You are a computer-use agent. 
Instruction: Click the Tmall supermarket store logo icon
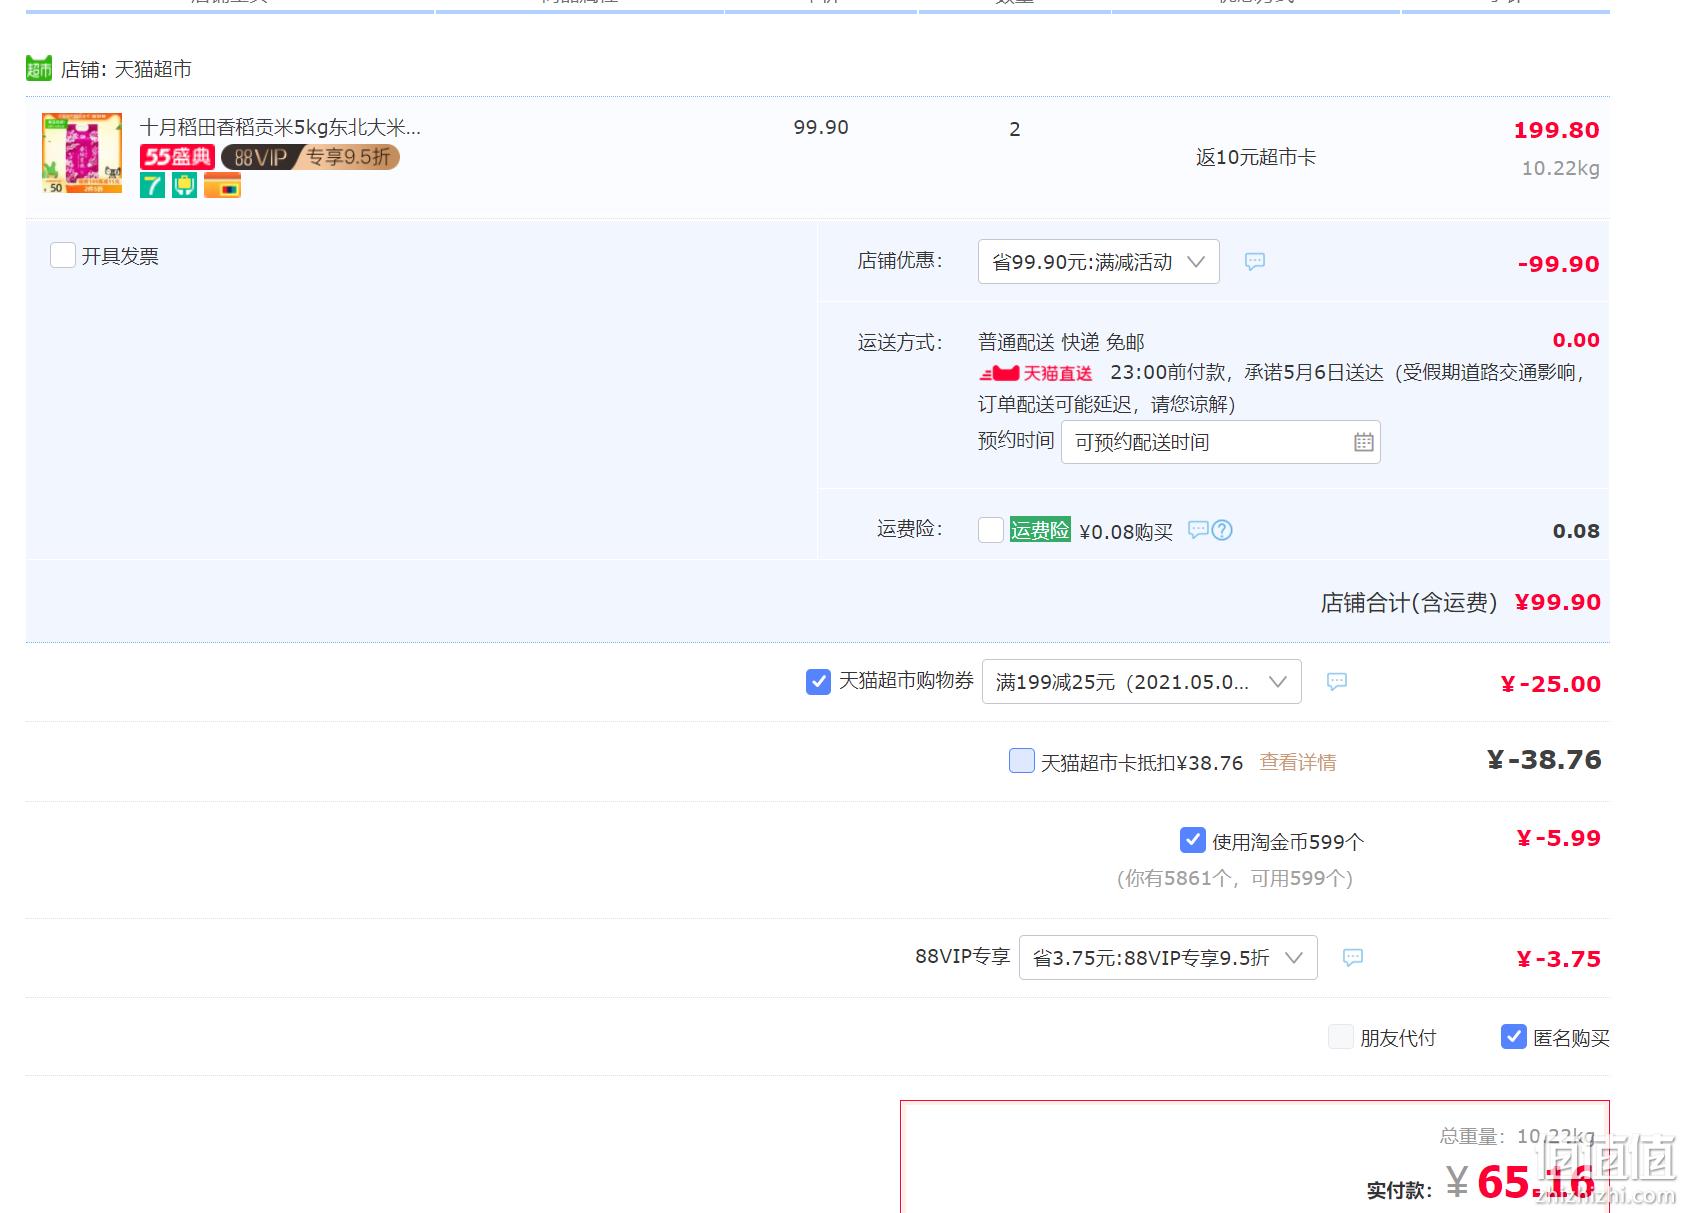(39, 69)
